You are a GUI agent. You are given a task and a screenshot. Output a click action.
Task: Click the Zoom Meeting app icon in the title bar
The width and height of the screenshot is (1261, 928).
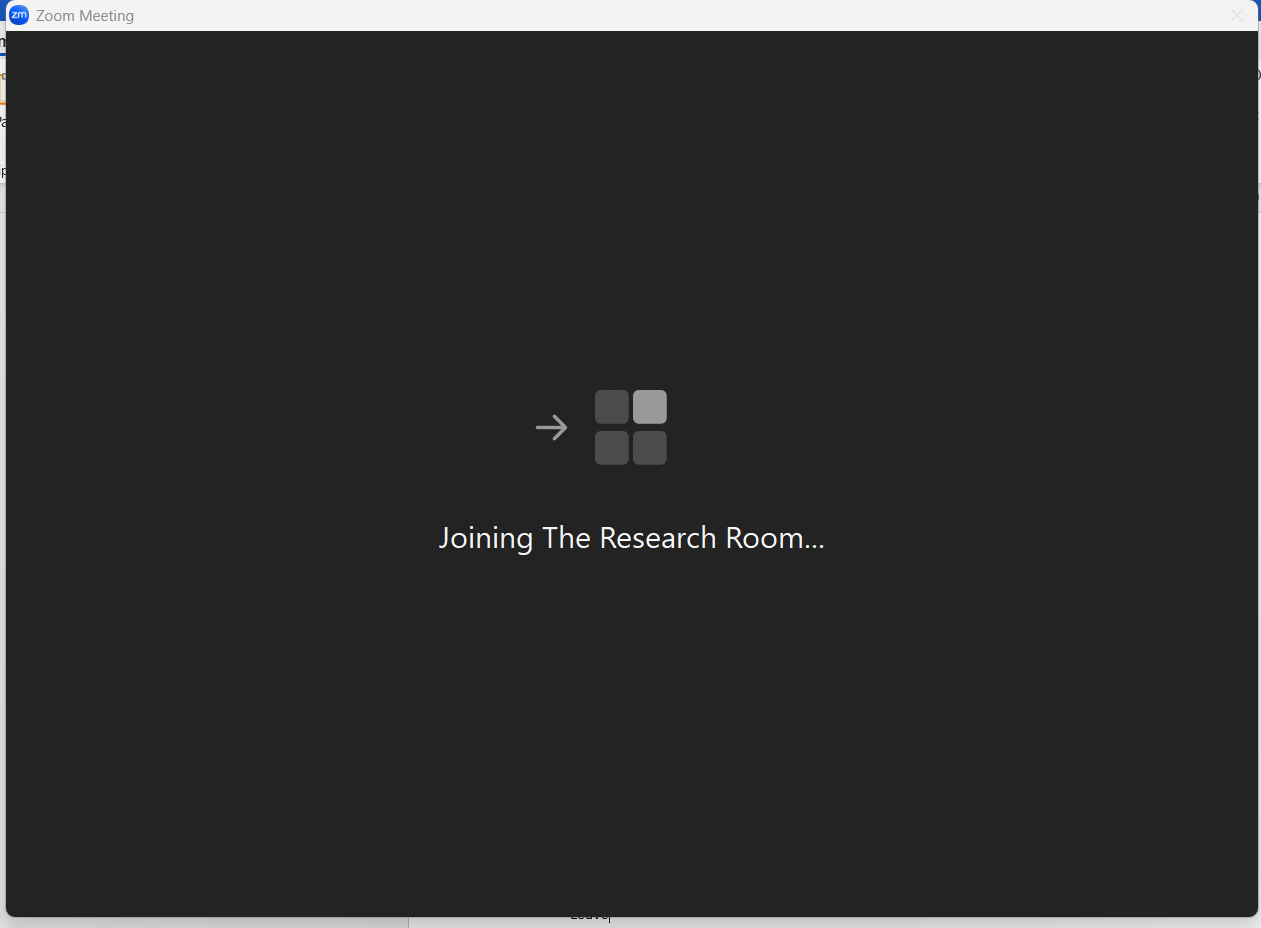click(18, 15)
